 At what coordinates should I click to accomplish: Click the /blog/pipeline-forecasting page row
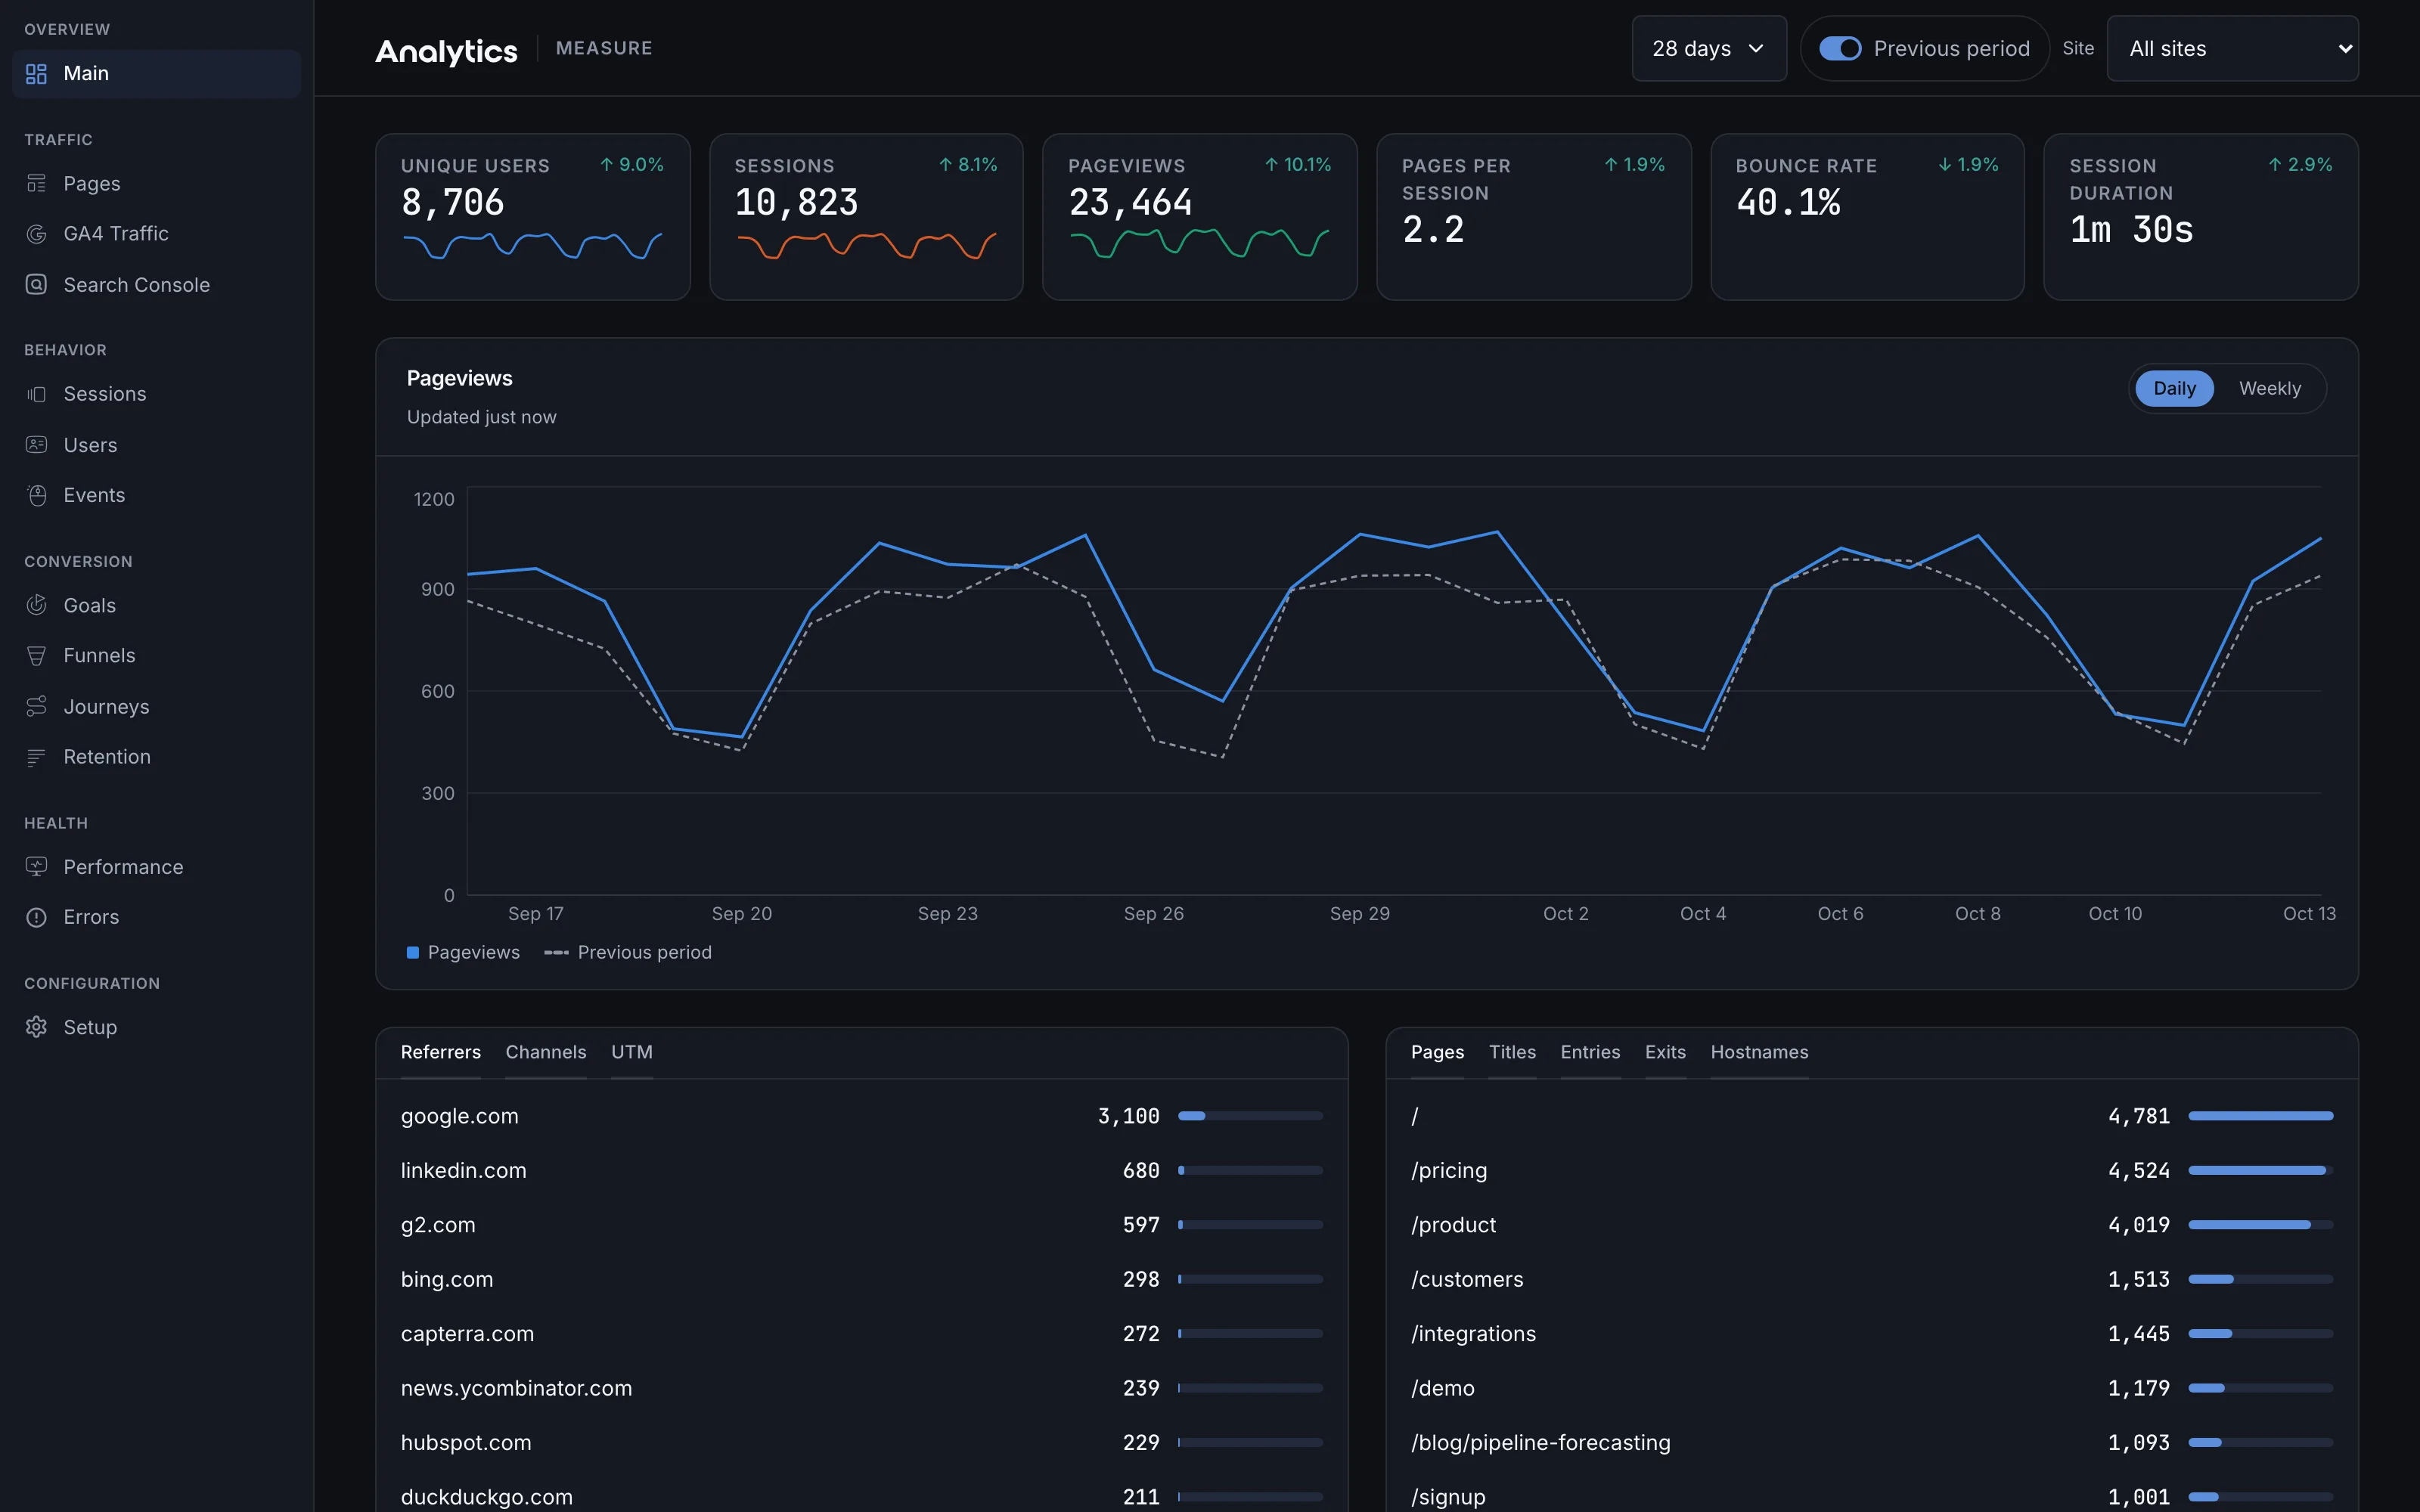(x=1871, y=1443)
